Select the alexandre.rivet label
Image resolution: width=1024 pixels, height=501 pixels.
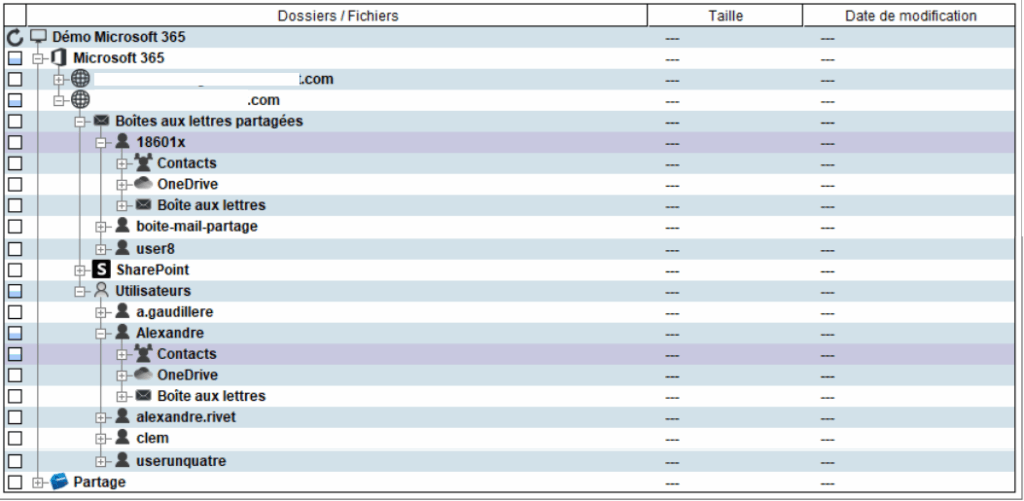186,417
